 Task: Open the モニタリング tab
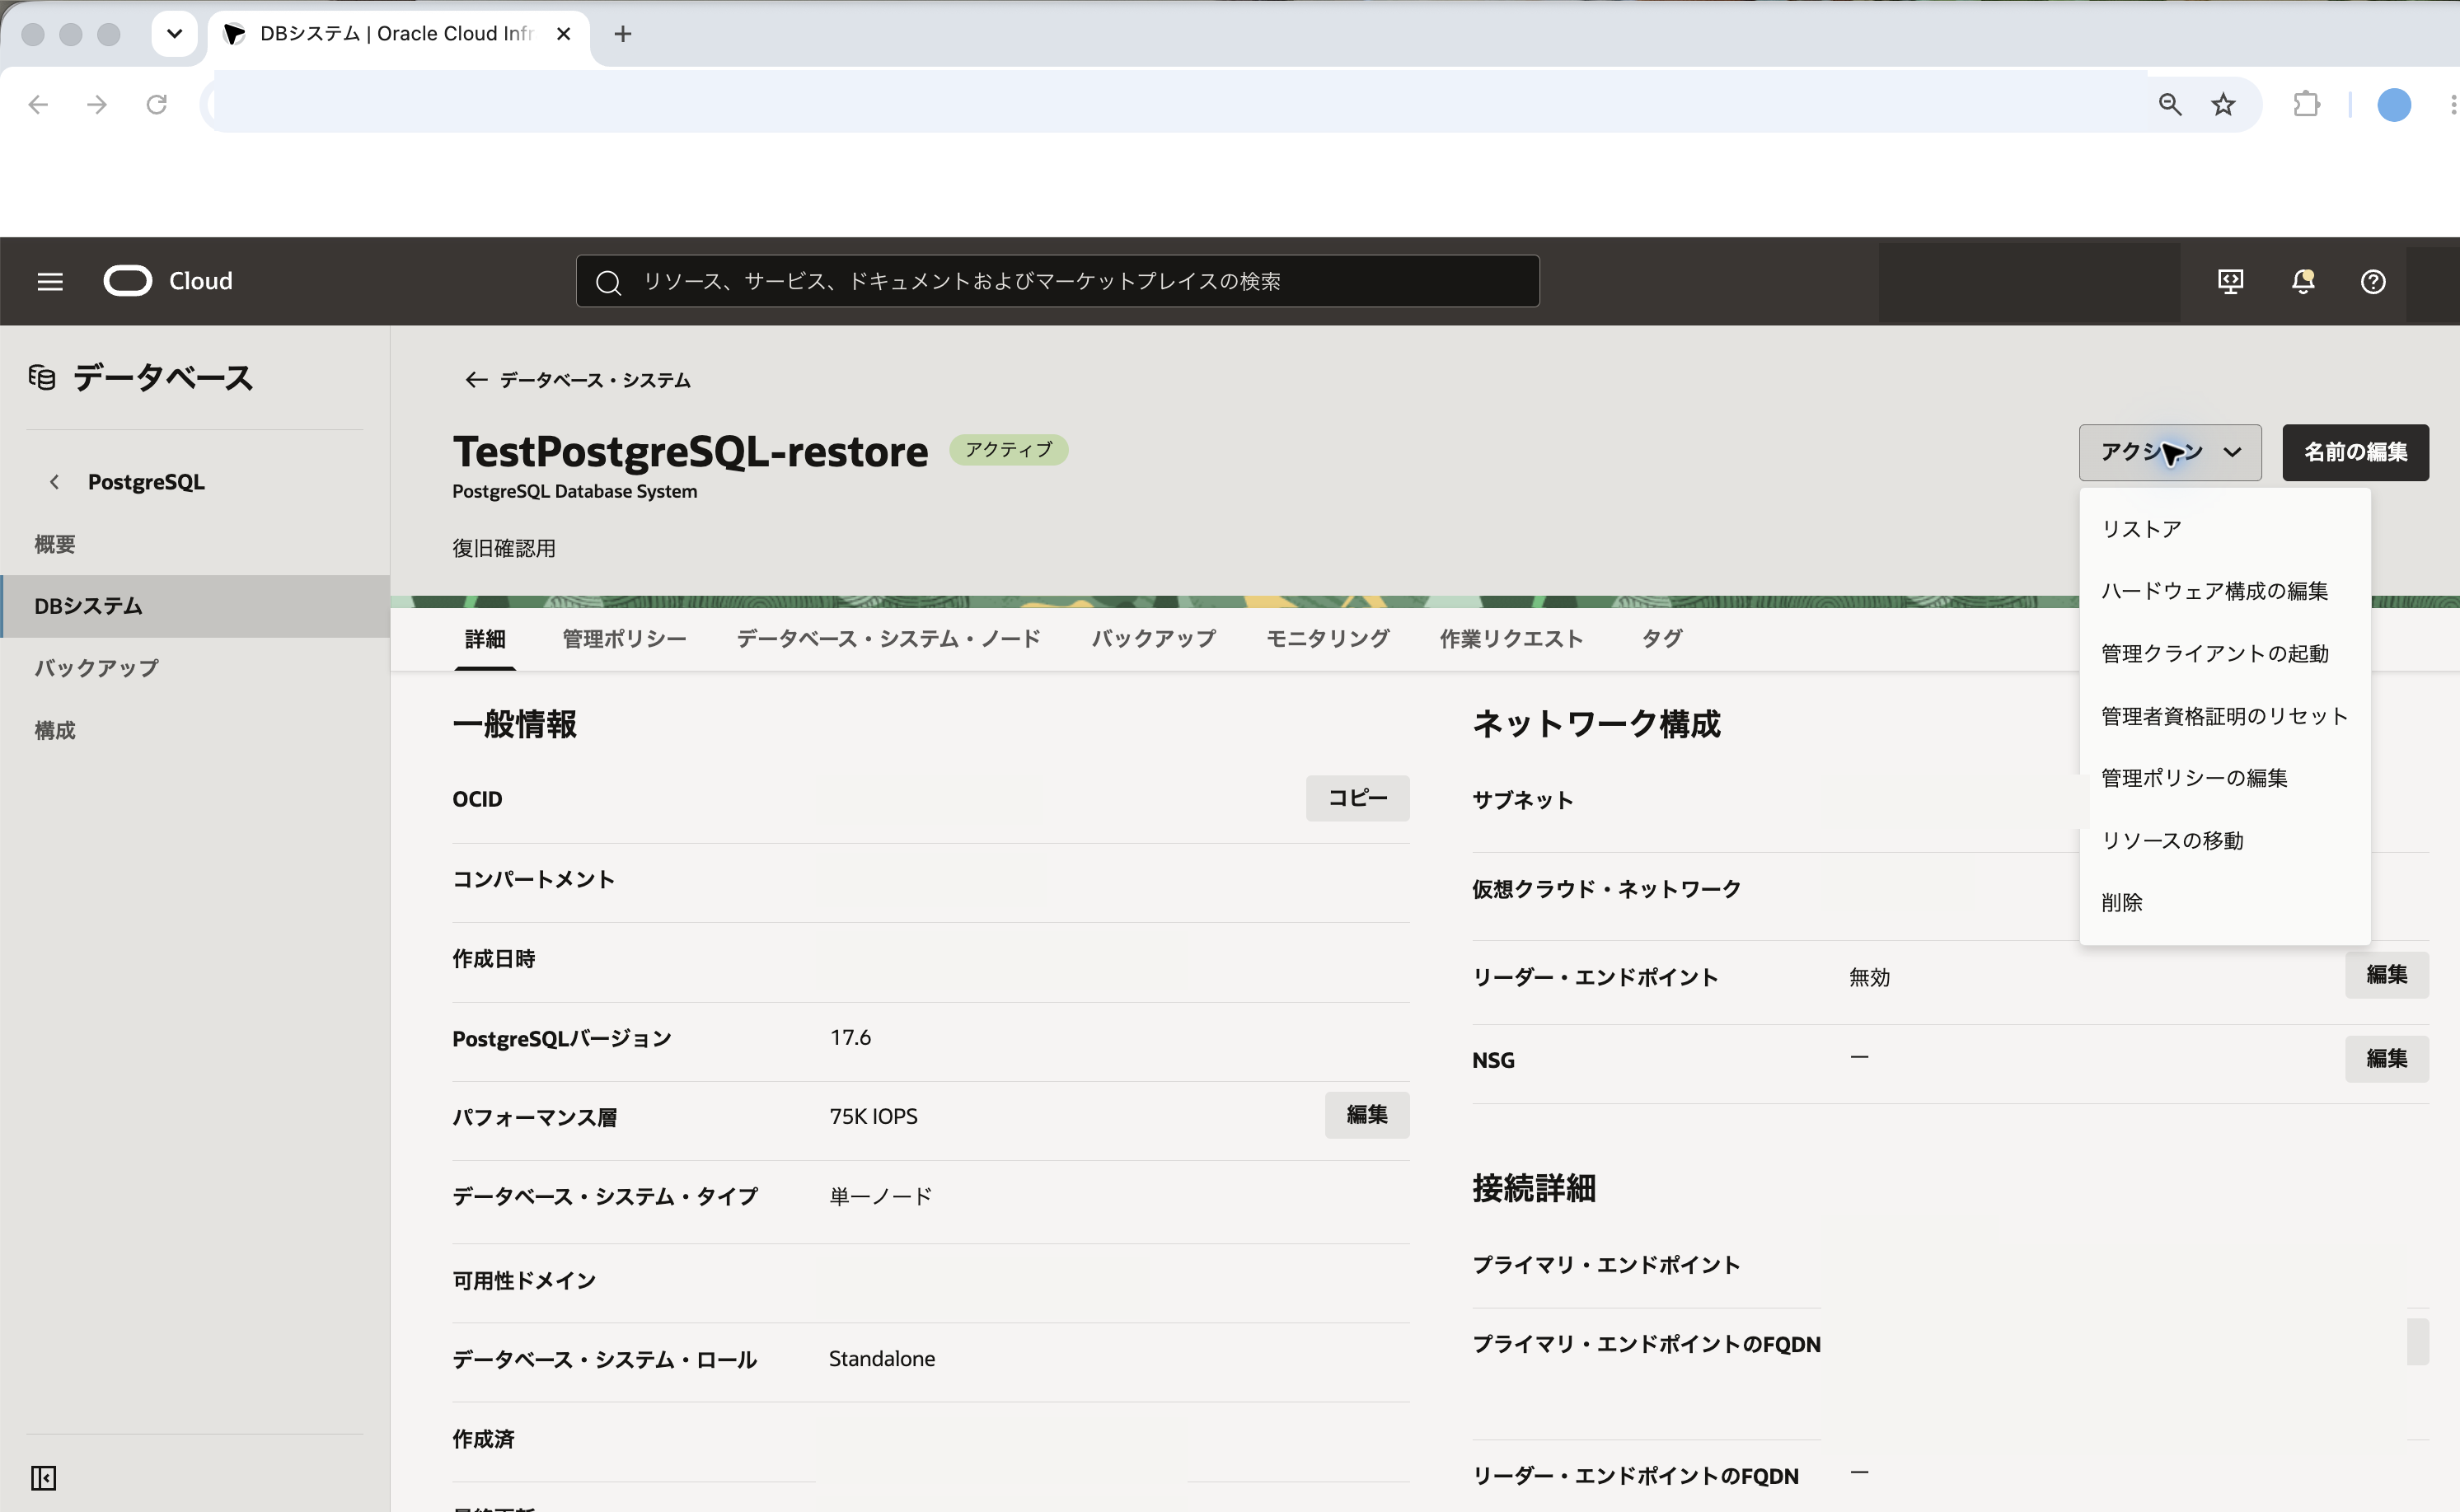click(1327, 638)
